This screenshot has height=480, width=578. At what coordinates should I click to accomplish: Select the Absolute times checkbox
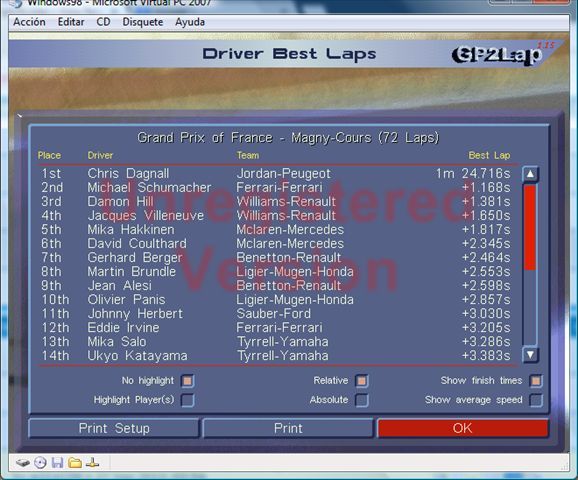click(x=362, y=400)
